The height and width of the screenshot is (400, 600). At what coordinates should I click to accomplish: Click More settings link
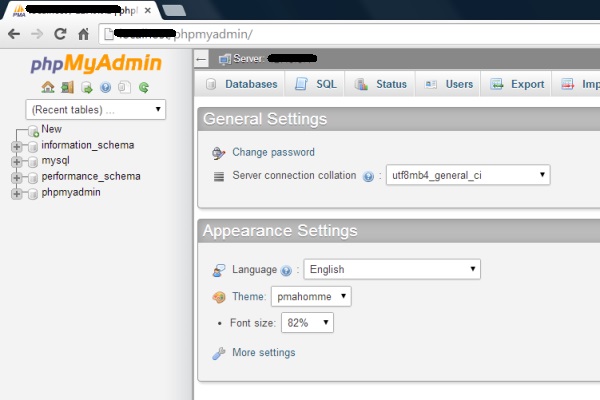[x=264, y=353]
